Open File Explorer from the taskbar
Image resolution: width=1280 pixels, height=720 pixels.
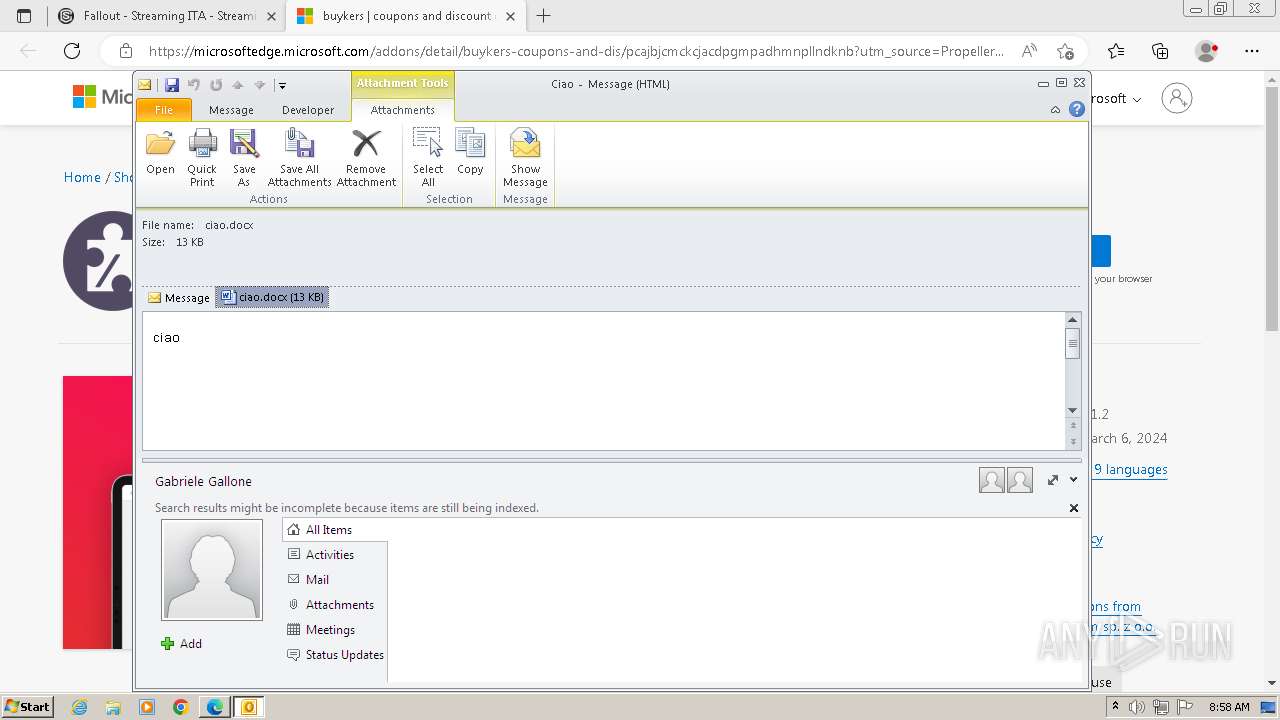pyautogui.click(x=113, y=707)
